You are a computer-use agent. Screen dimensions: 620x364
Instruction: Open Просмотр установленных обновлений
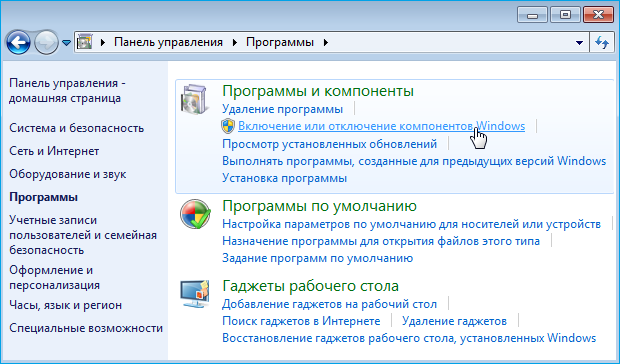click(329, 143)
